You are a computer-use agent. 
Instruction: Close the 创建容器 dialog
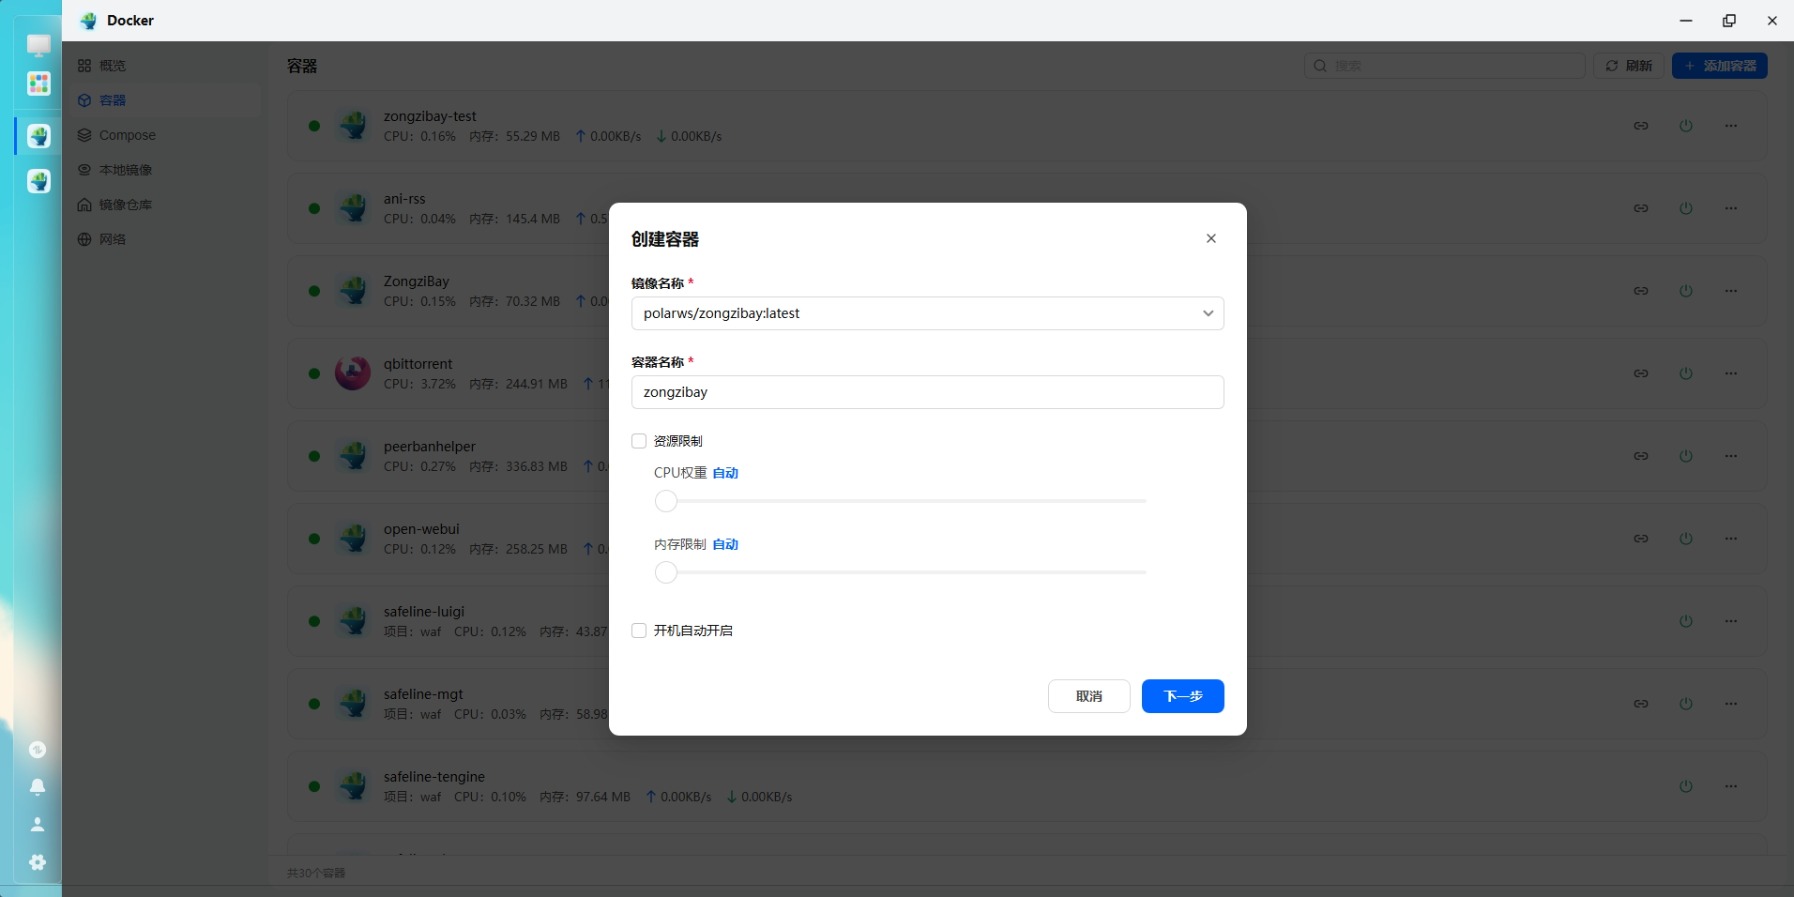(x=1211, y=238)
